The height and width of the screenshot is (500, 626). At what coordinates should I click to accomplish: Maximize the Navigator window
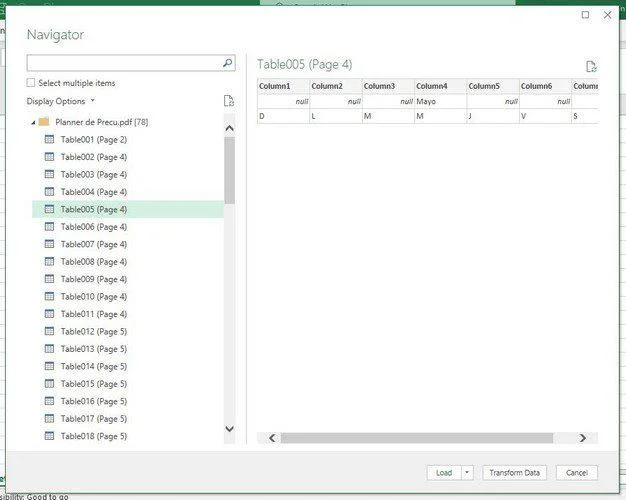tap(585, 15)
